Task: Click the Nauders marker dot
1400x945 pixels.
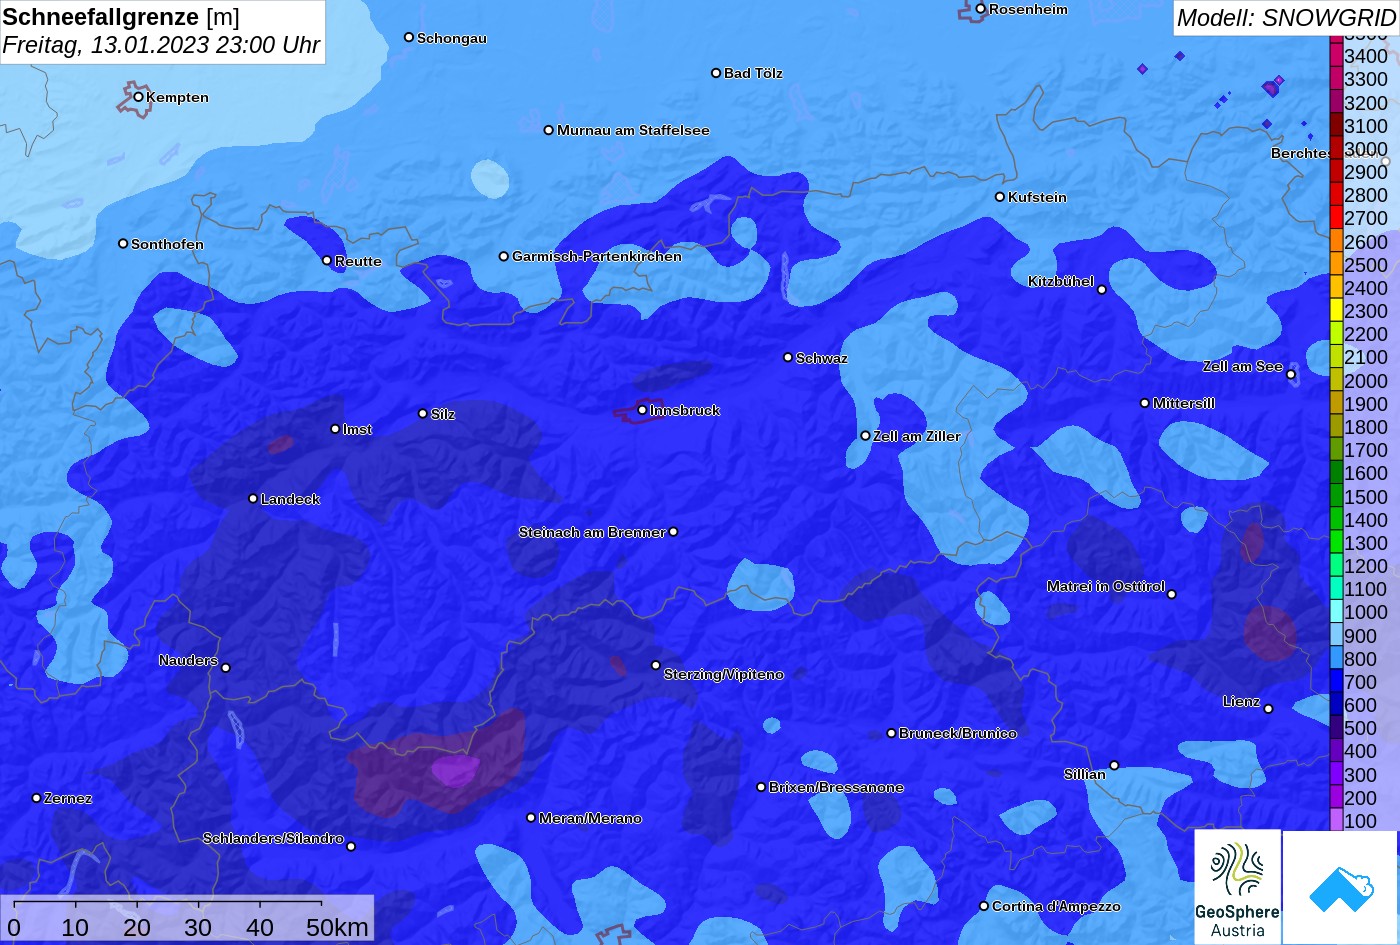Action: tap(226, 668)
